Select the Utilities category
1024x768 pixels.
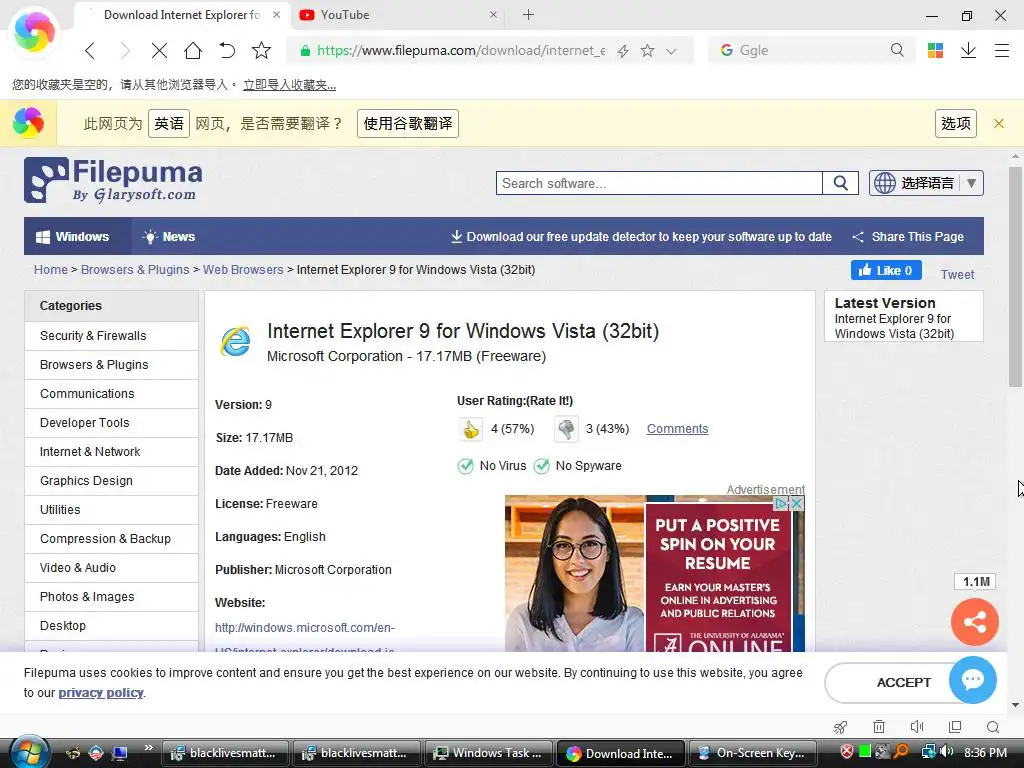pos(112,509)
